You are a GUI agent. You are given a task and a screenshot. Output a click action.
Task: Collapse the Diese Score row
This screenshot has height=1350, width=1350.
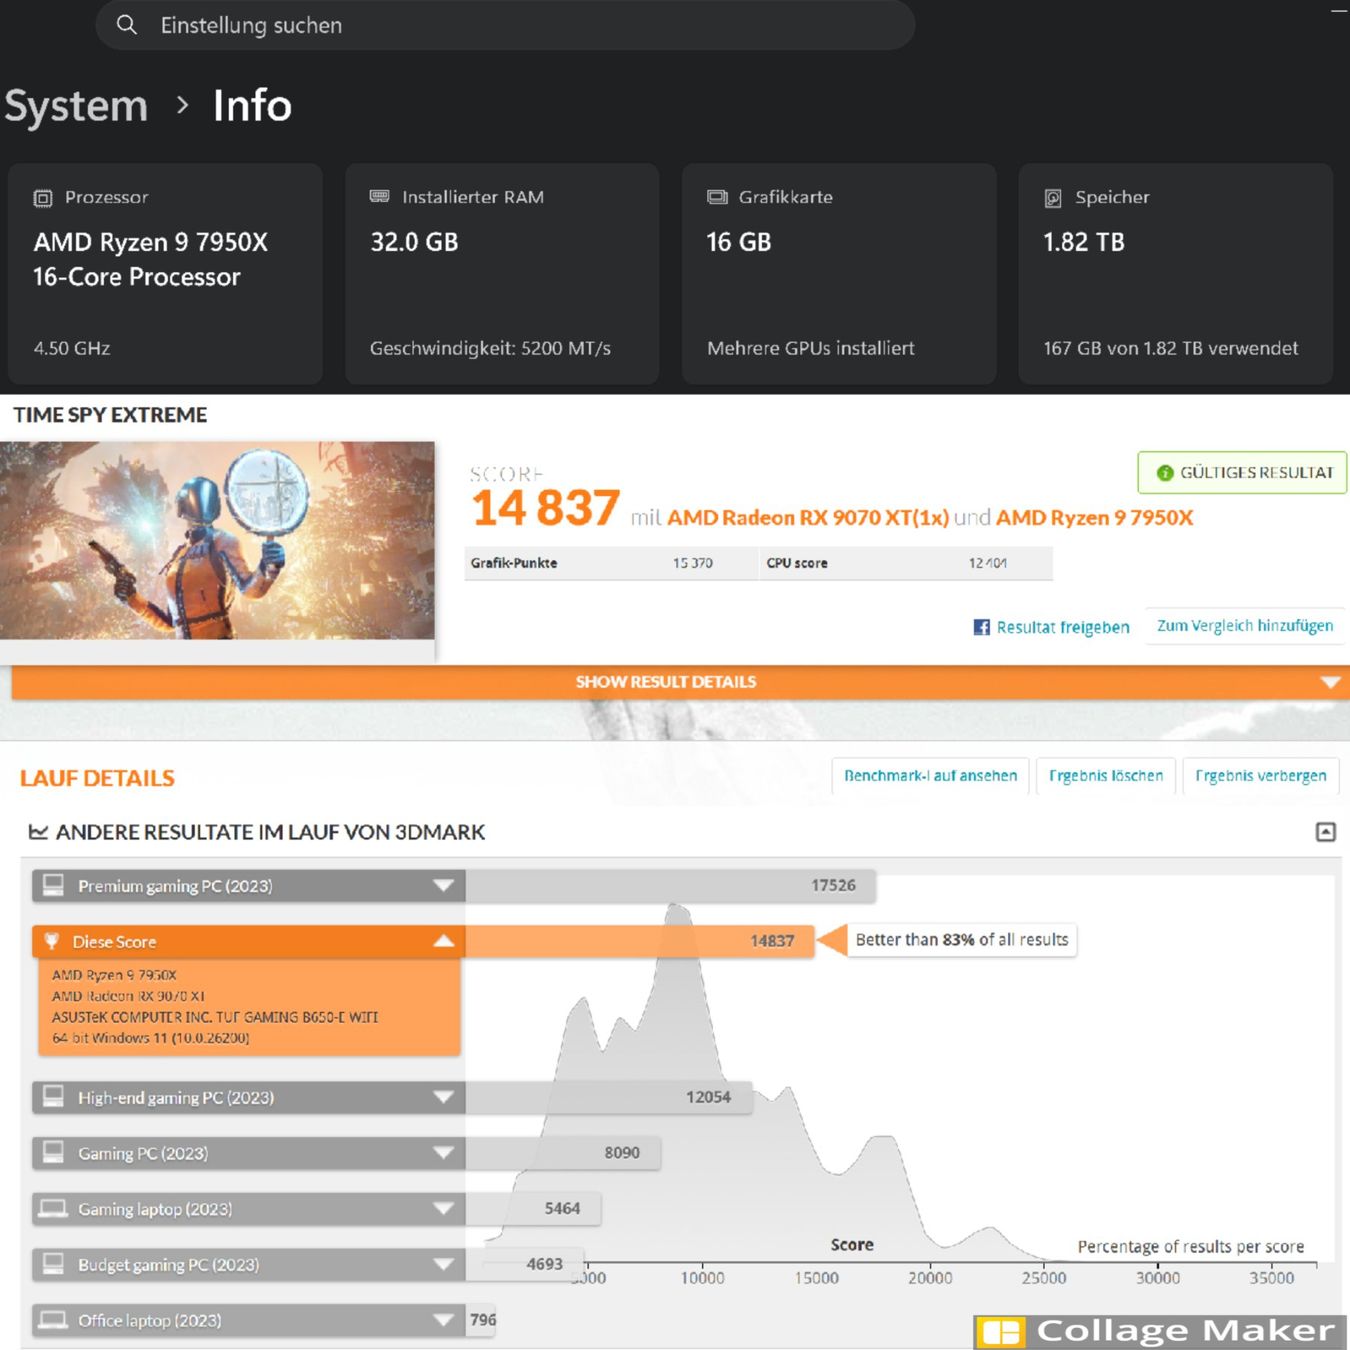444,941
